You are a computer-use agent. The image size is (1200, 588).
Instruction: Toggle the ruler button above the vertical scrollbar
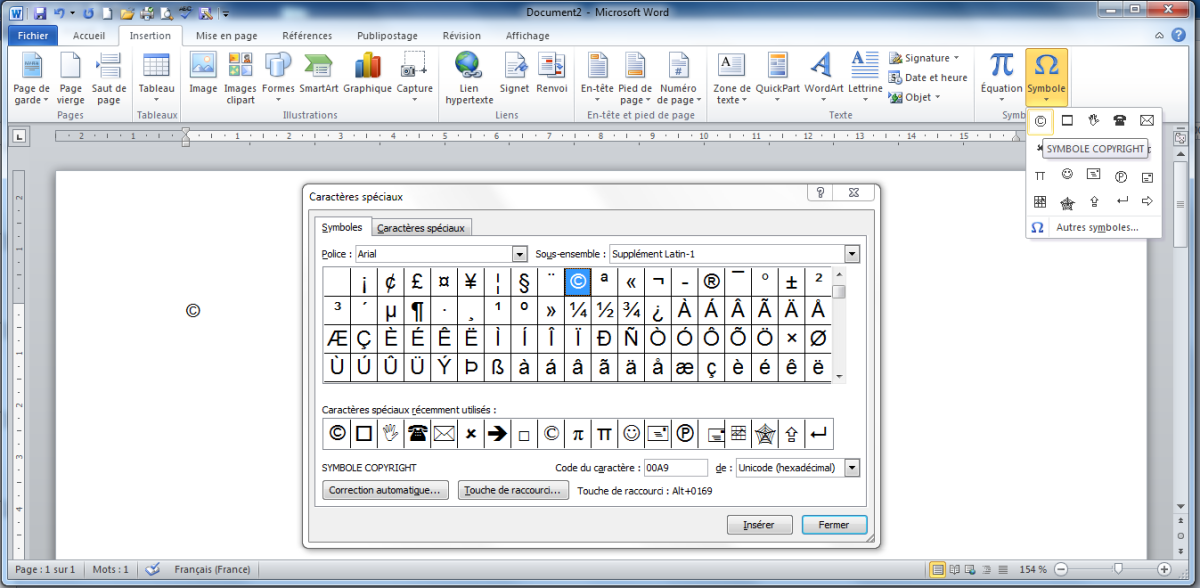[1180, 136]
